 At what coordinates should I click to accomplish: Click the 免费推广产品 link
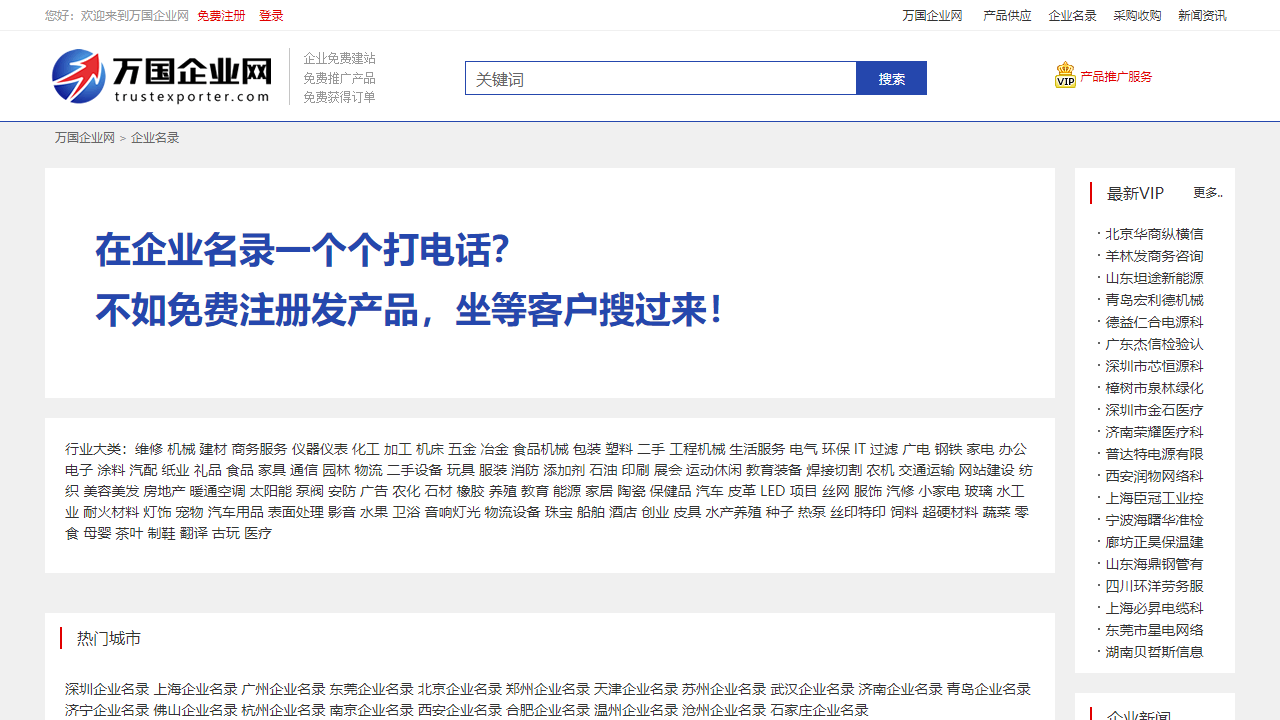(339, 77)
